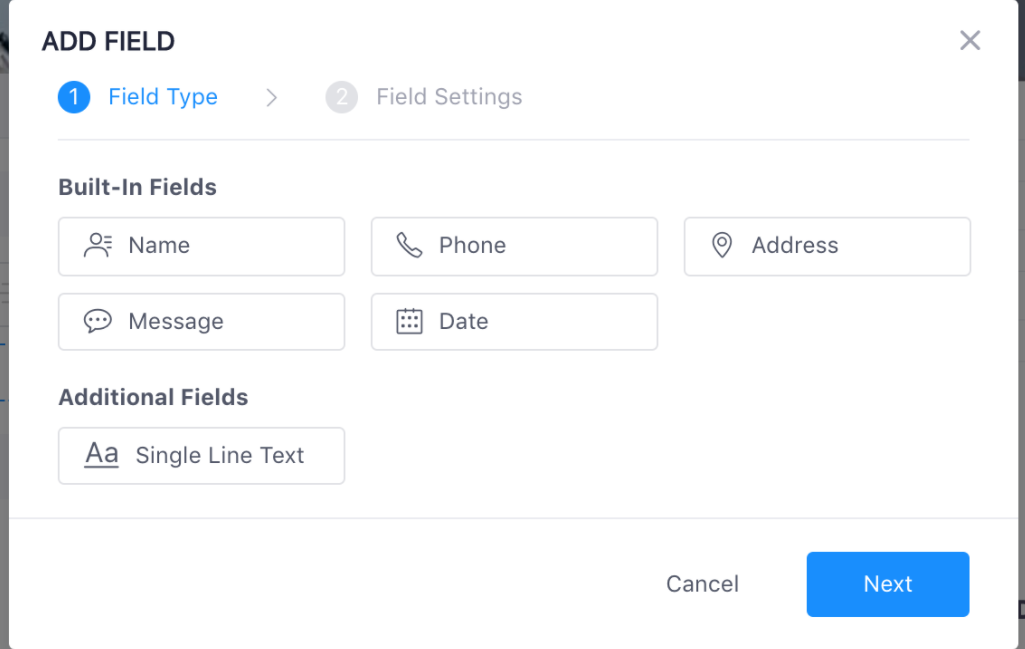
Task: Select the Name built-in field
Action: pos(201,246)
